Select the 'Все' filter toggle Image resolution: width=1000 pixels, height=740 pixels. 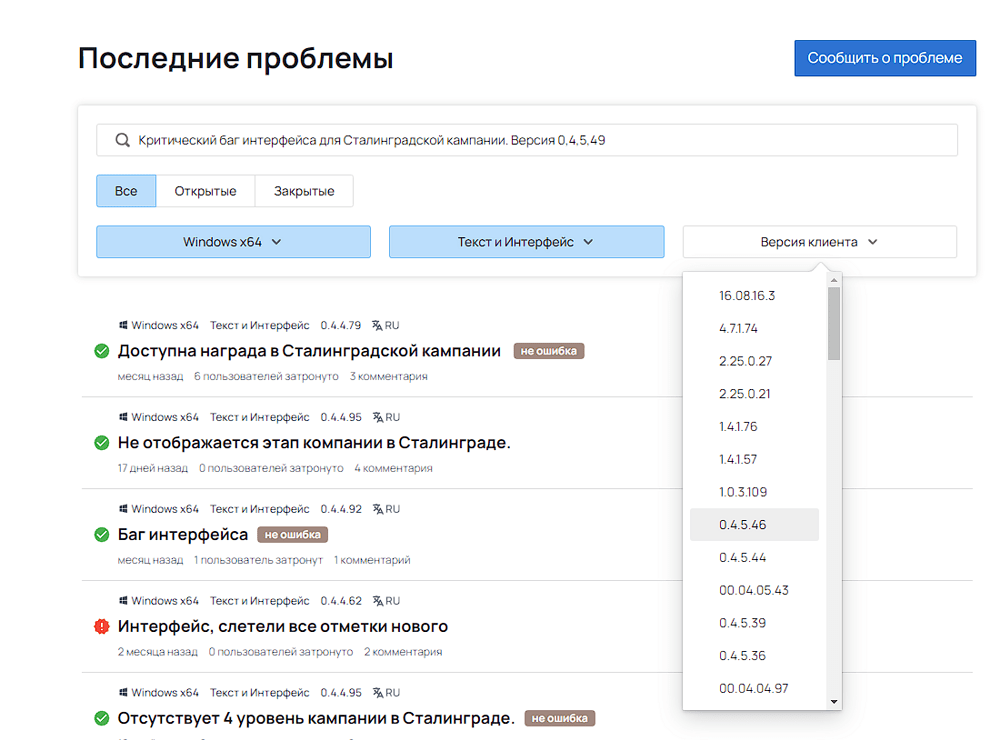click(126, 191)
